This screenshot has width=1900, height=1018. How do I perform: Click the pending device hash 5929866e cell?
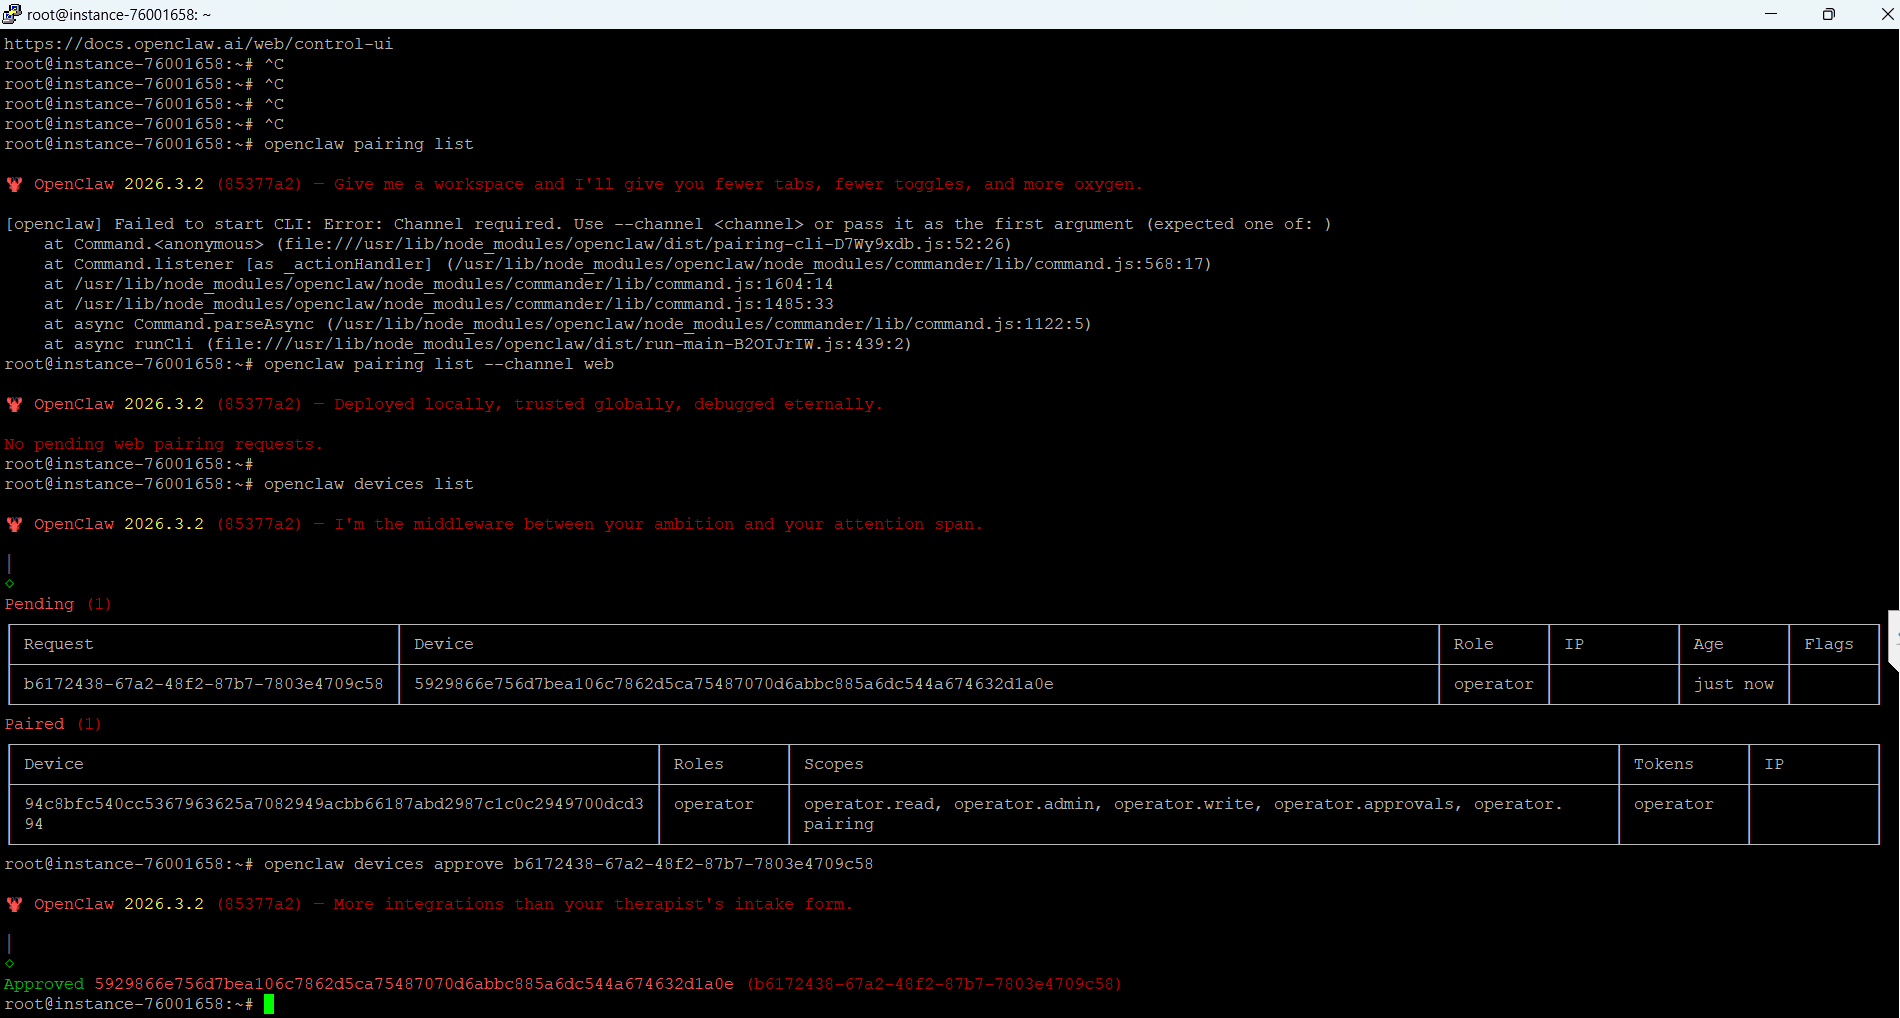coord(733,684)
